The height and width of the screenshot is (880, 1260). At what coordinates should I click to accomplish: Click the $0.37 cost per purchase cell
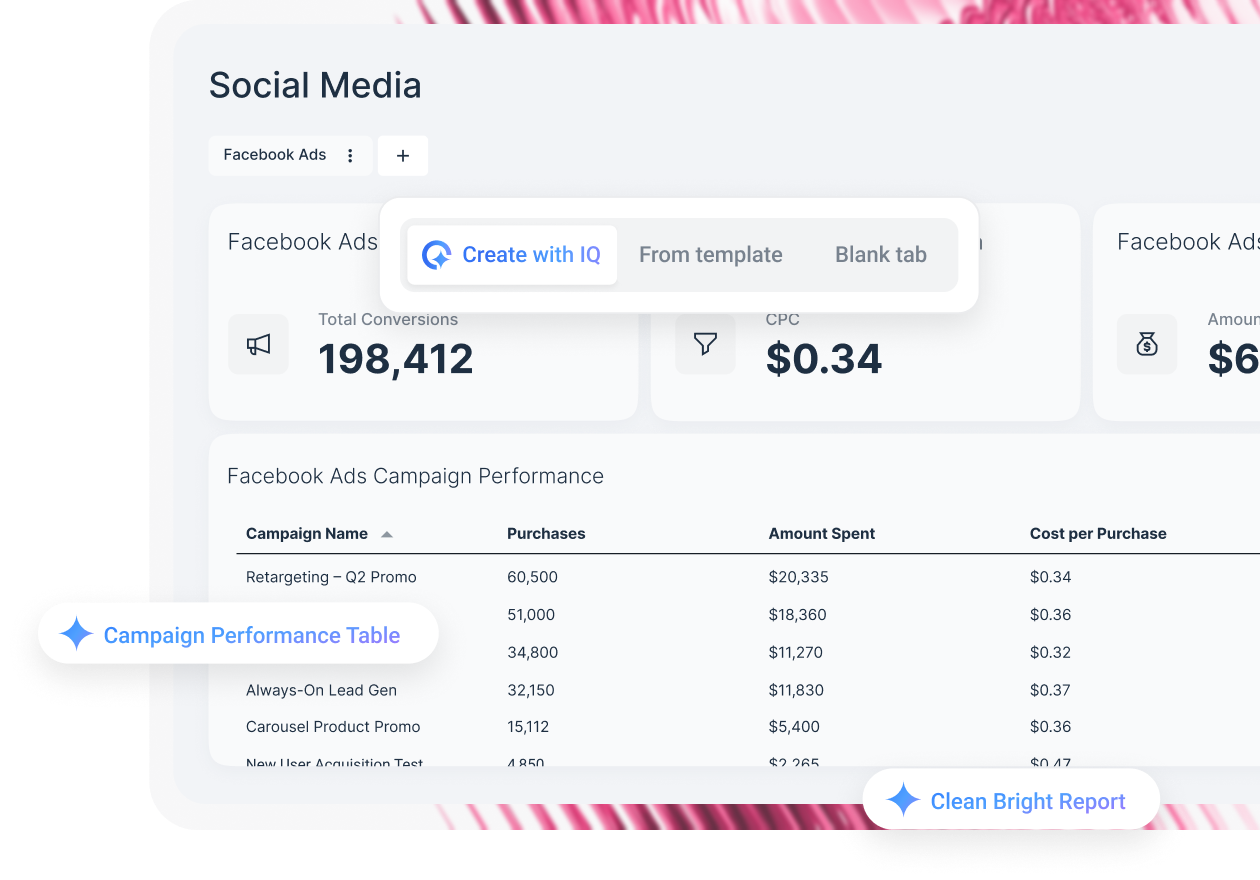[1050, 690]
